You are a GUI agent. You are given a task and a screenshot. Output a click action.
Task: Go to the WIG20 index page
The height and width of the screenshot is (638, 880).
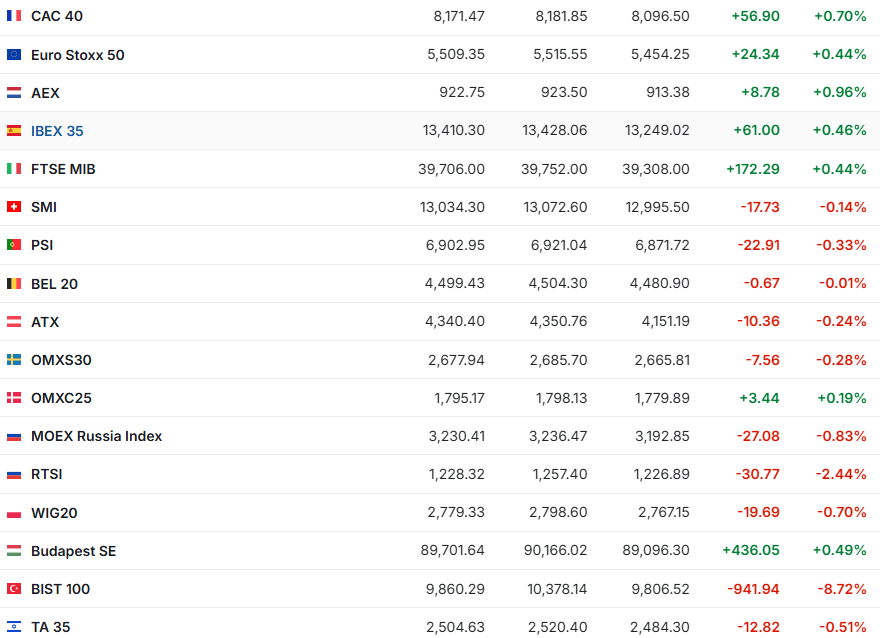click(54, 513)
